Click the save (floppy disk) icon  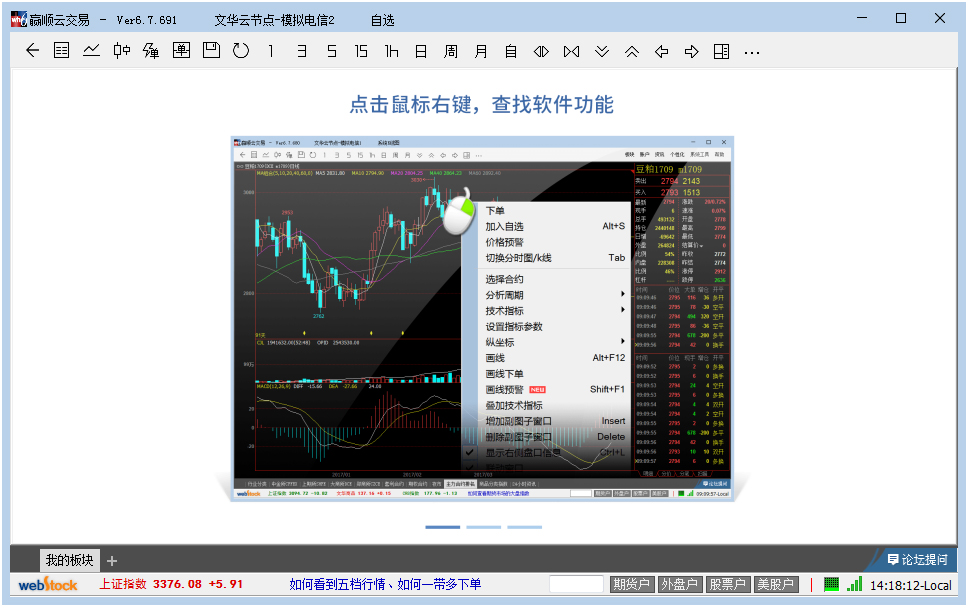pos(211,51)
